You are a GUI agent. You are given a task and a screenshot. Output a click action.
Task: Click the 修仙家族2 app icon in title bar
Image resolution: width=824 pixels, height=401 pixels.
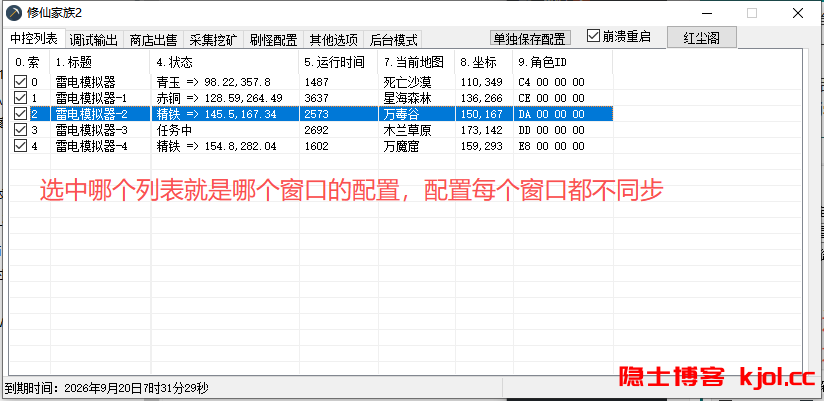coord(14,13)
